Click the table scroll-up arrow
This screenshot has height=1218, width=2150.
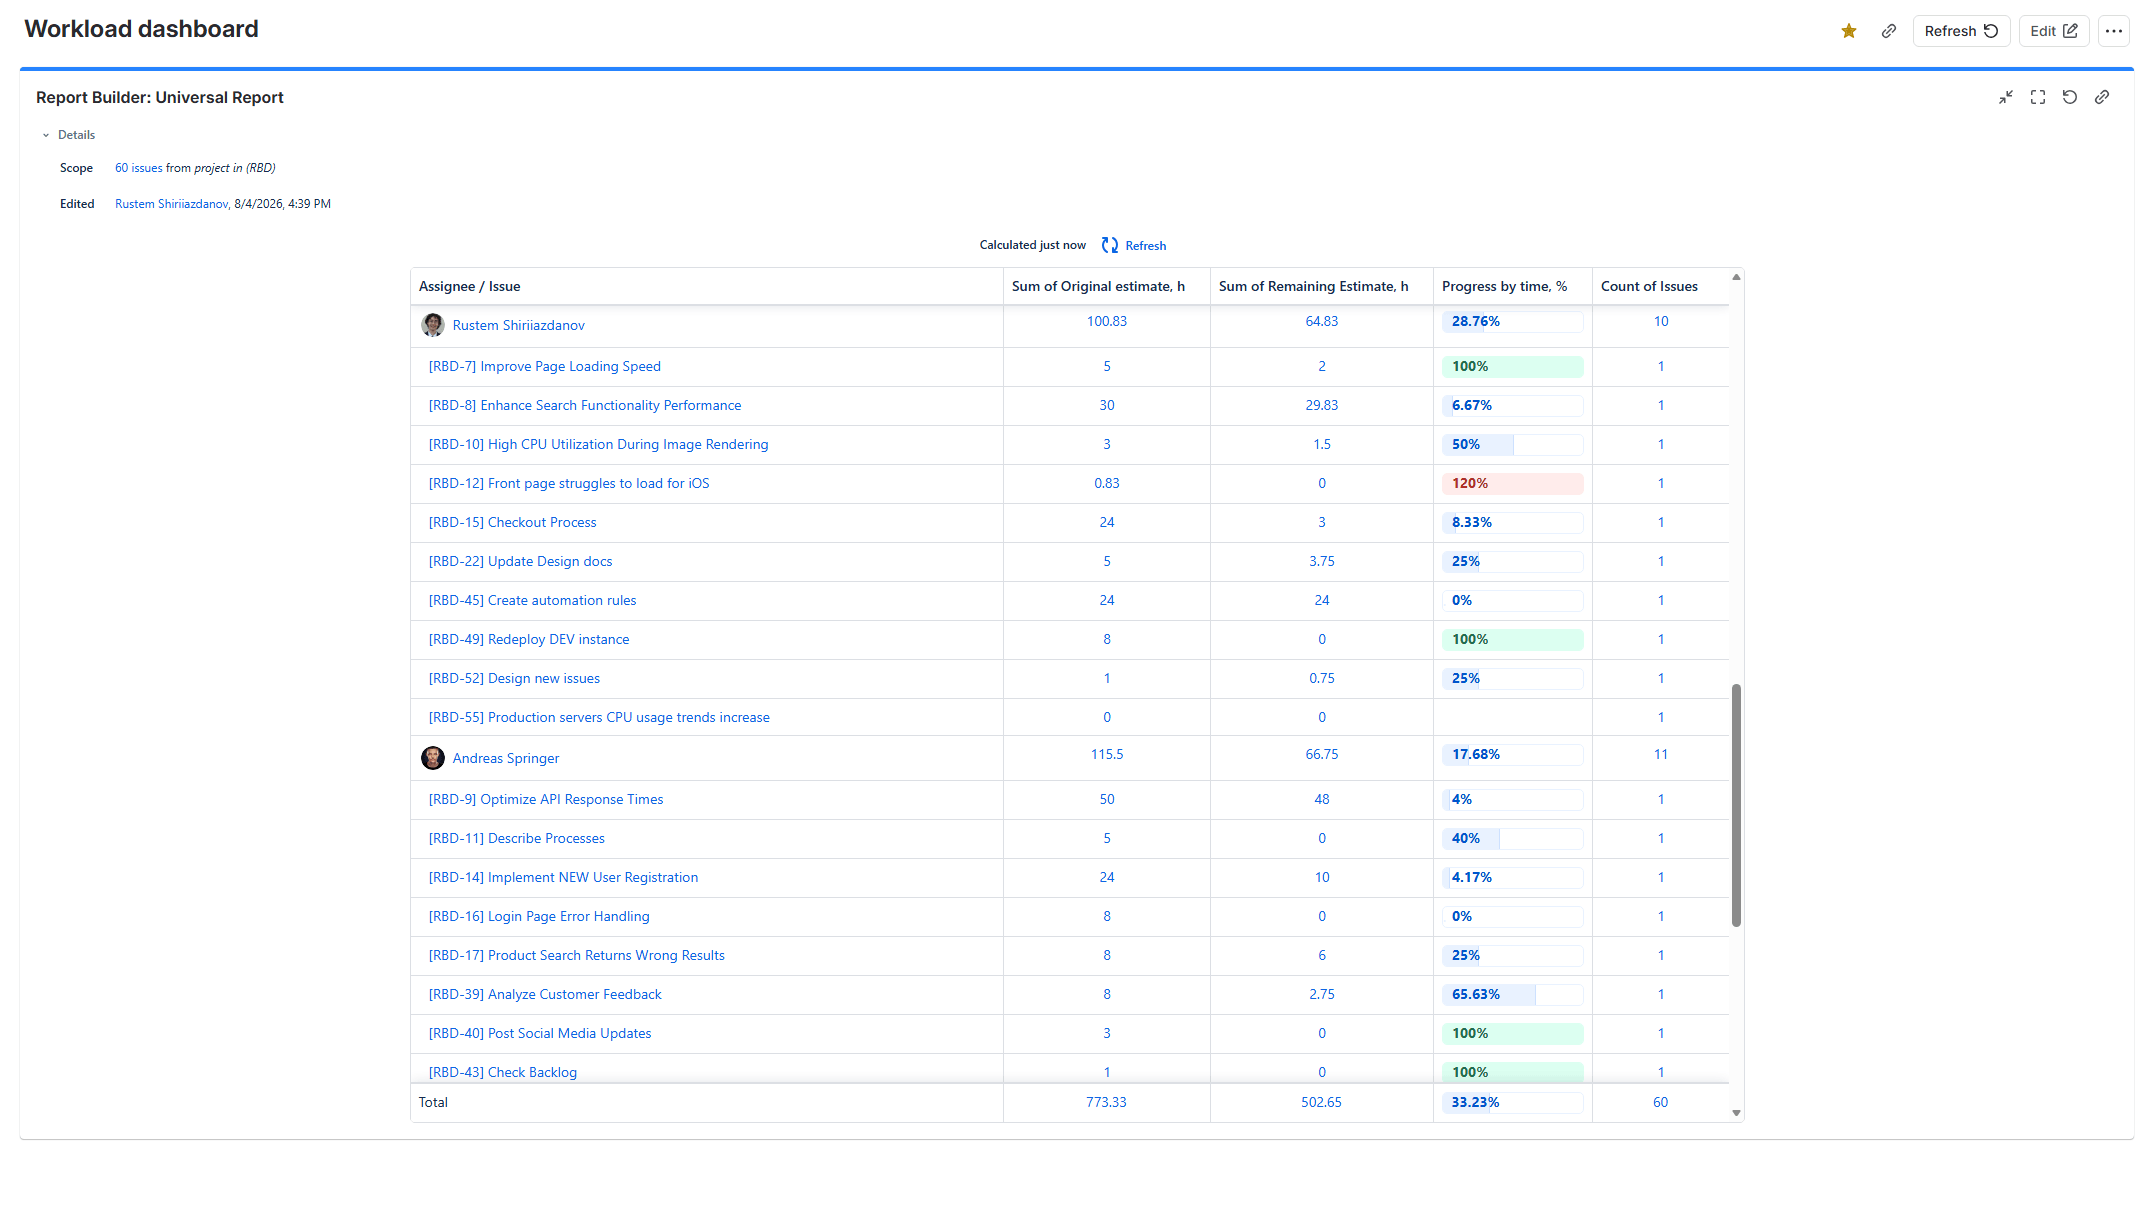pyautogui.click(x=1736, y=277)
